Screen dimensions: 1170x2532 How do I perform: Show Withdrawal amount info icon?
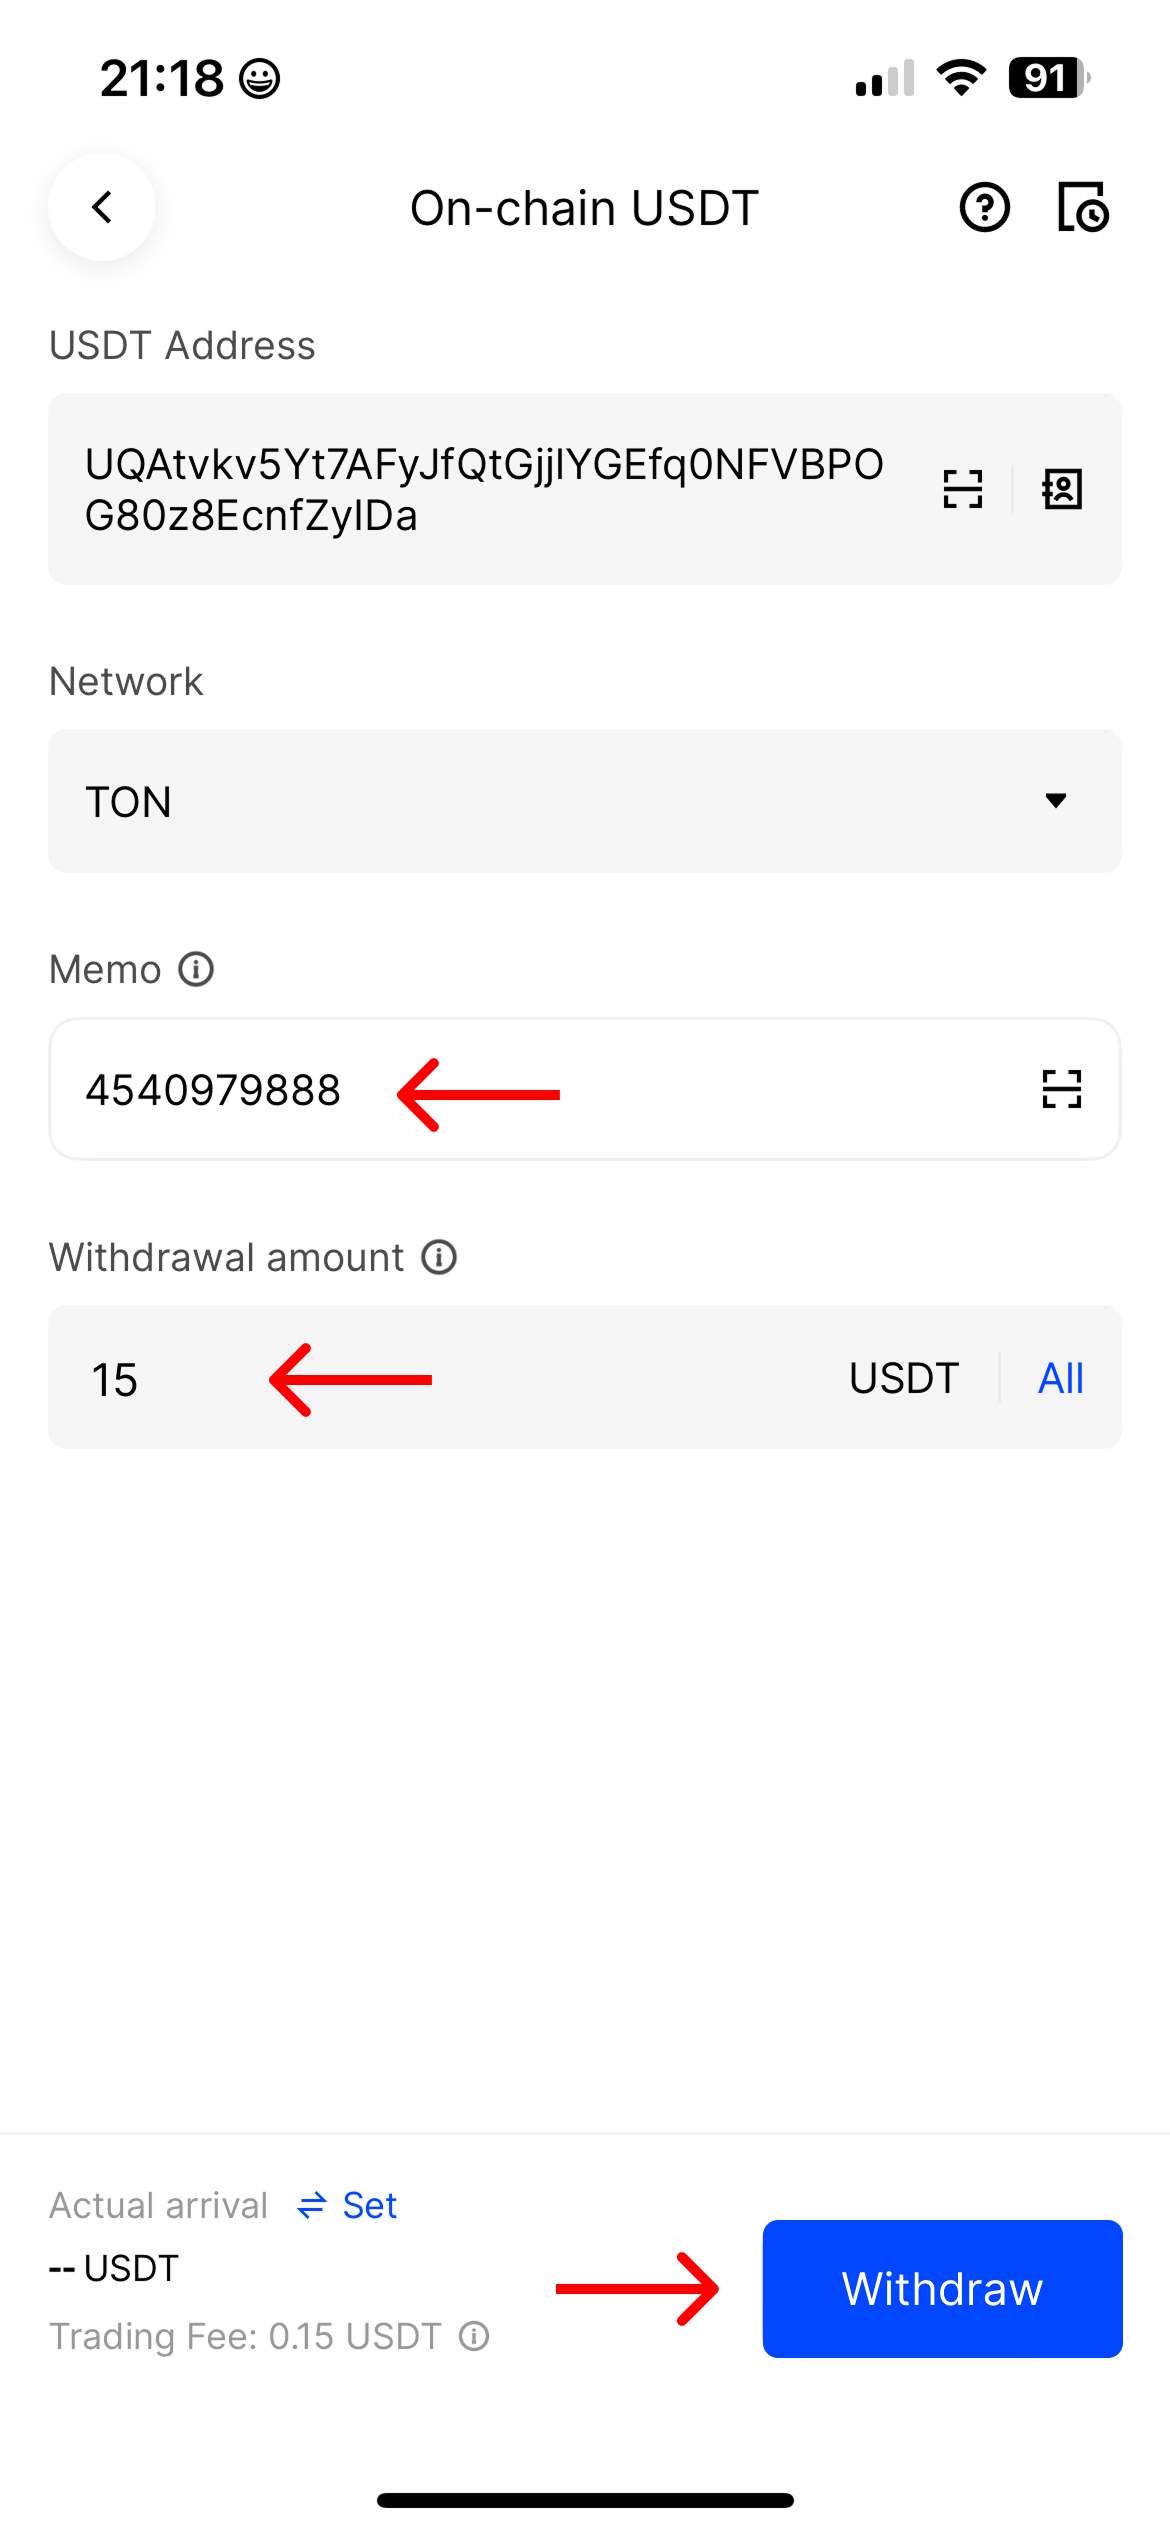pyautogui.click(x=439, y=1257)
